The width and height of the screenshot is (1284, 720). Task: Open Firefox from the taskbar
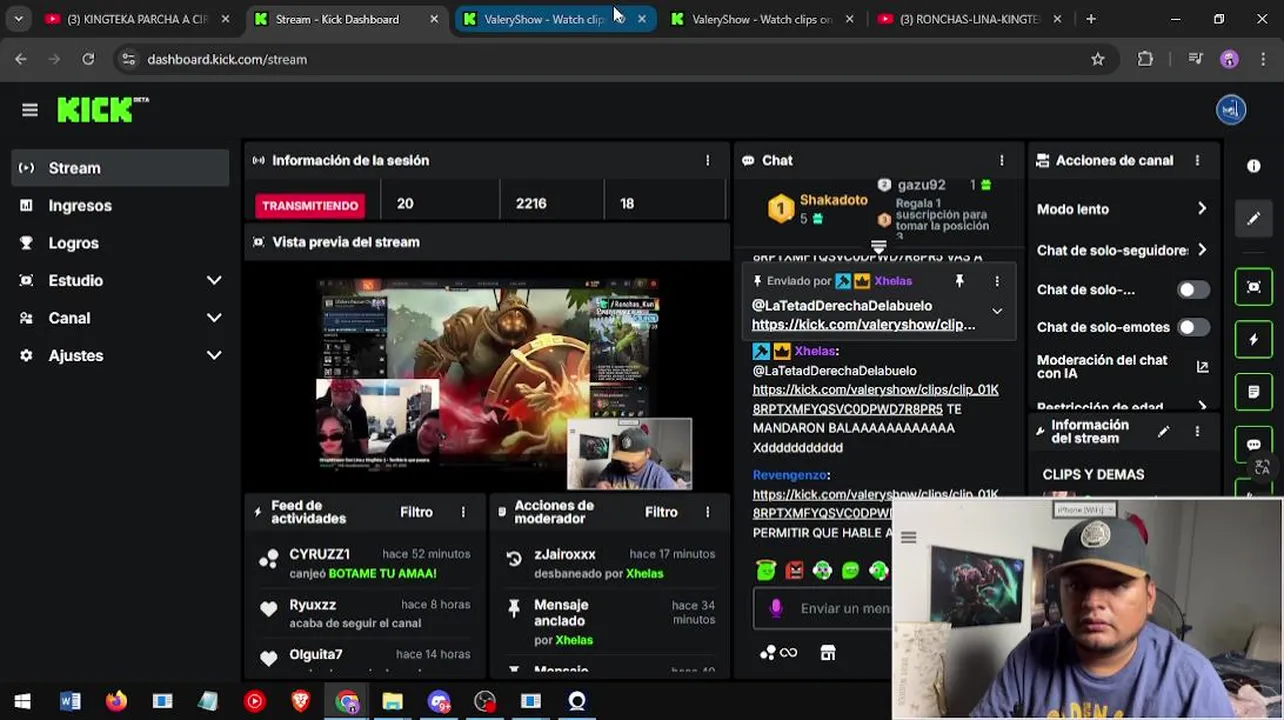pos(116,701)
